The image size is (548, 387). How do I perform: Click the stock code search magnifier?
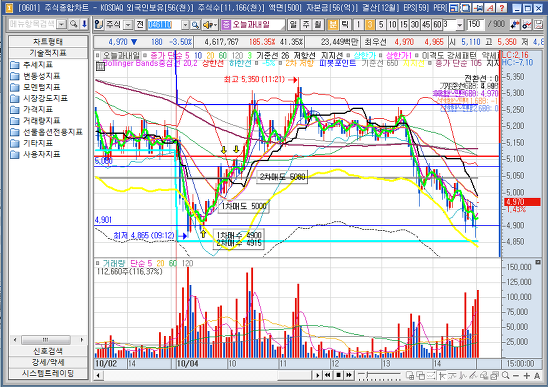195,25
